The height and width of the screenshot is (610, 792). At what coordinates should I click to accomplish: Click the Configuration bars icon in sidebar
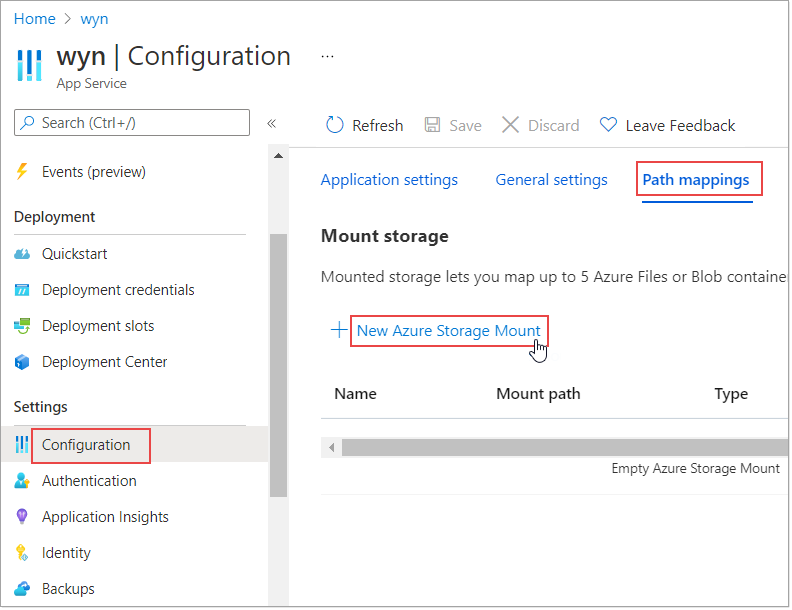[22, 444]
